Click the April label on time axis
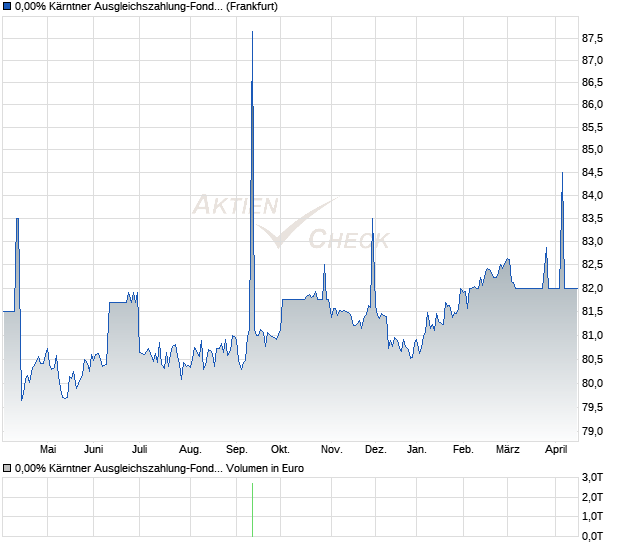This screenshot has width=620, height=546. [x=555, y=449]
